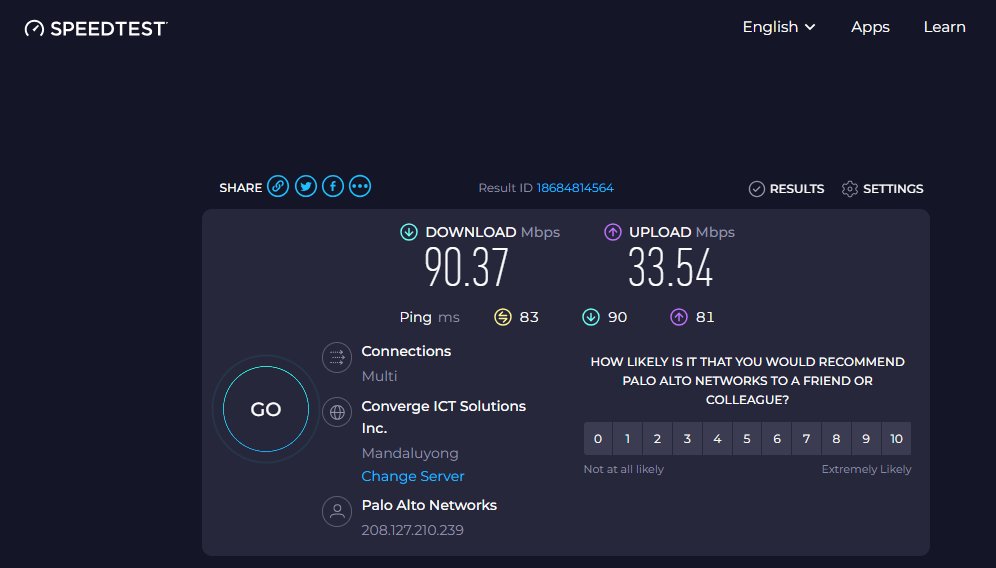Click the upload ping latency icon

pos(678,317)
